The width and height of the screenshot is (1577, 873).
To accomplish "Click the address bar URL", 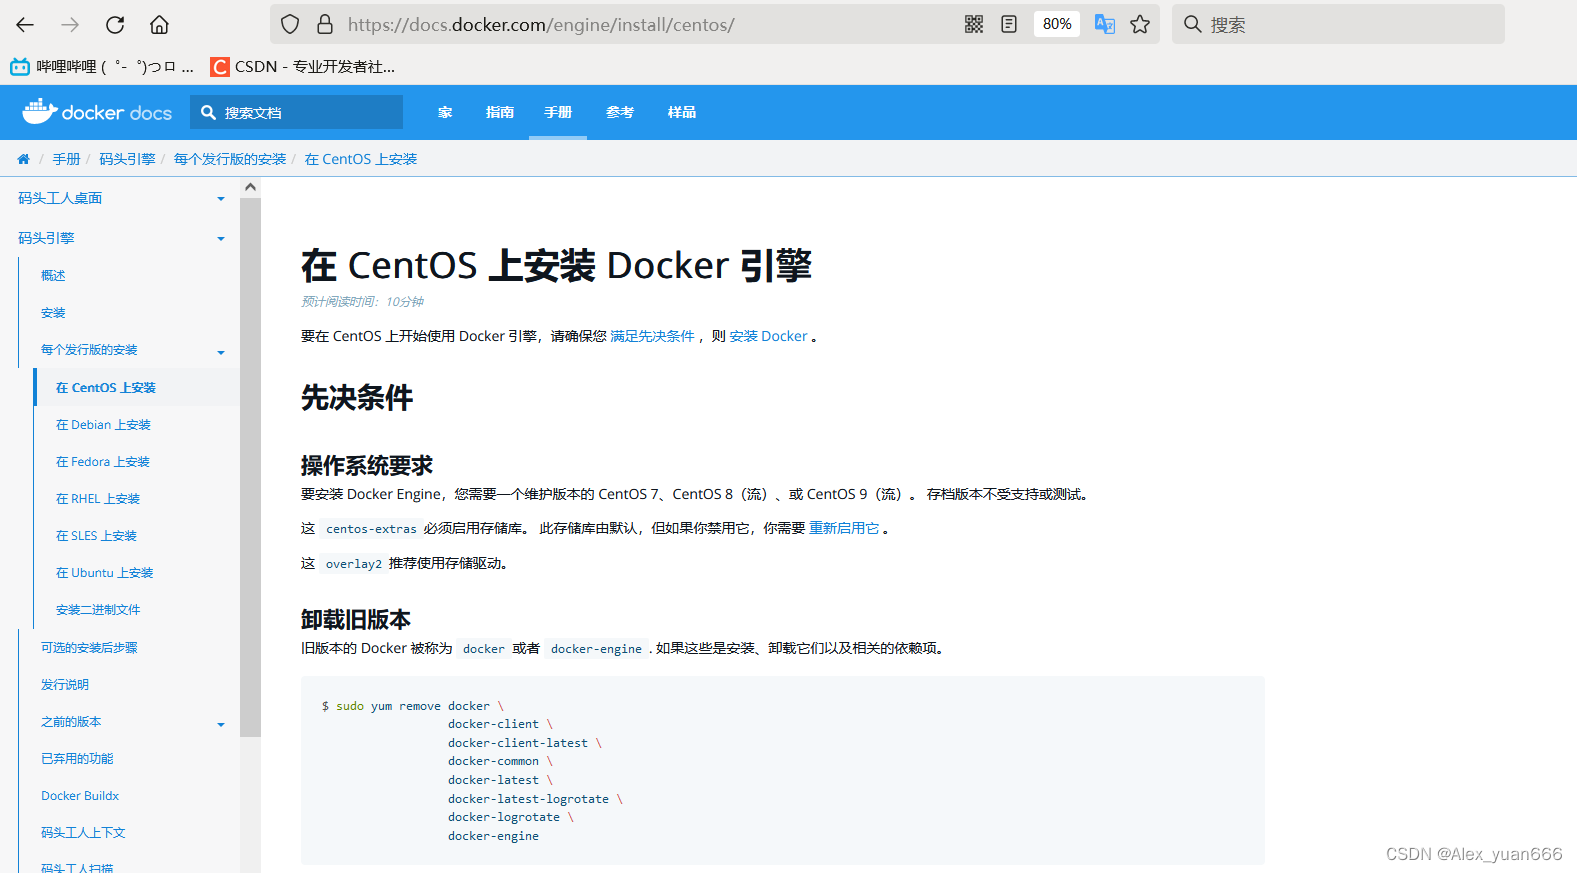I will [541, 24].
